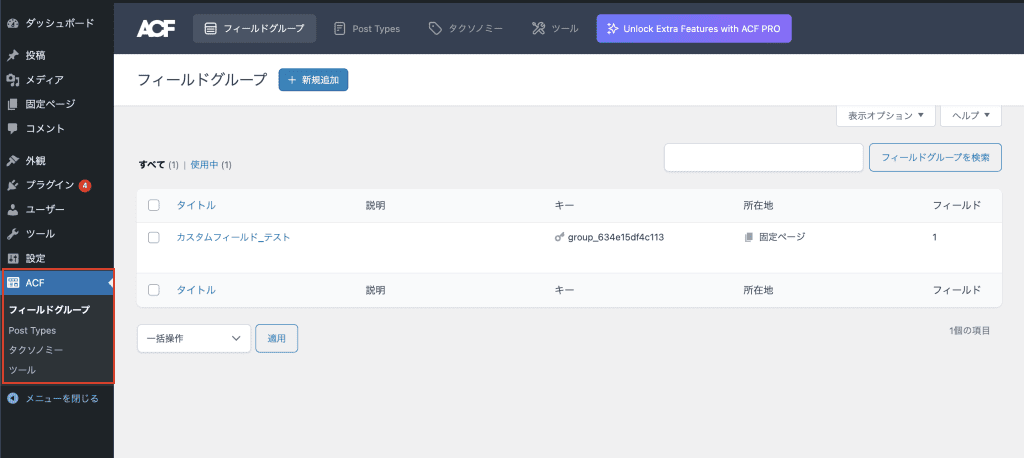Click the key icon beside group_634e15df4c113
This screenshot has width=1024, height=458.
pos(559,238)
